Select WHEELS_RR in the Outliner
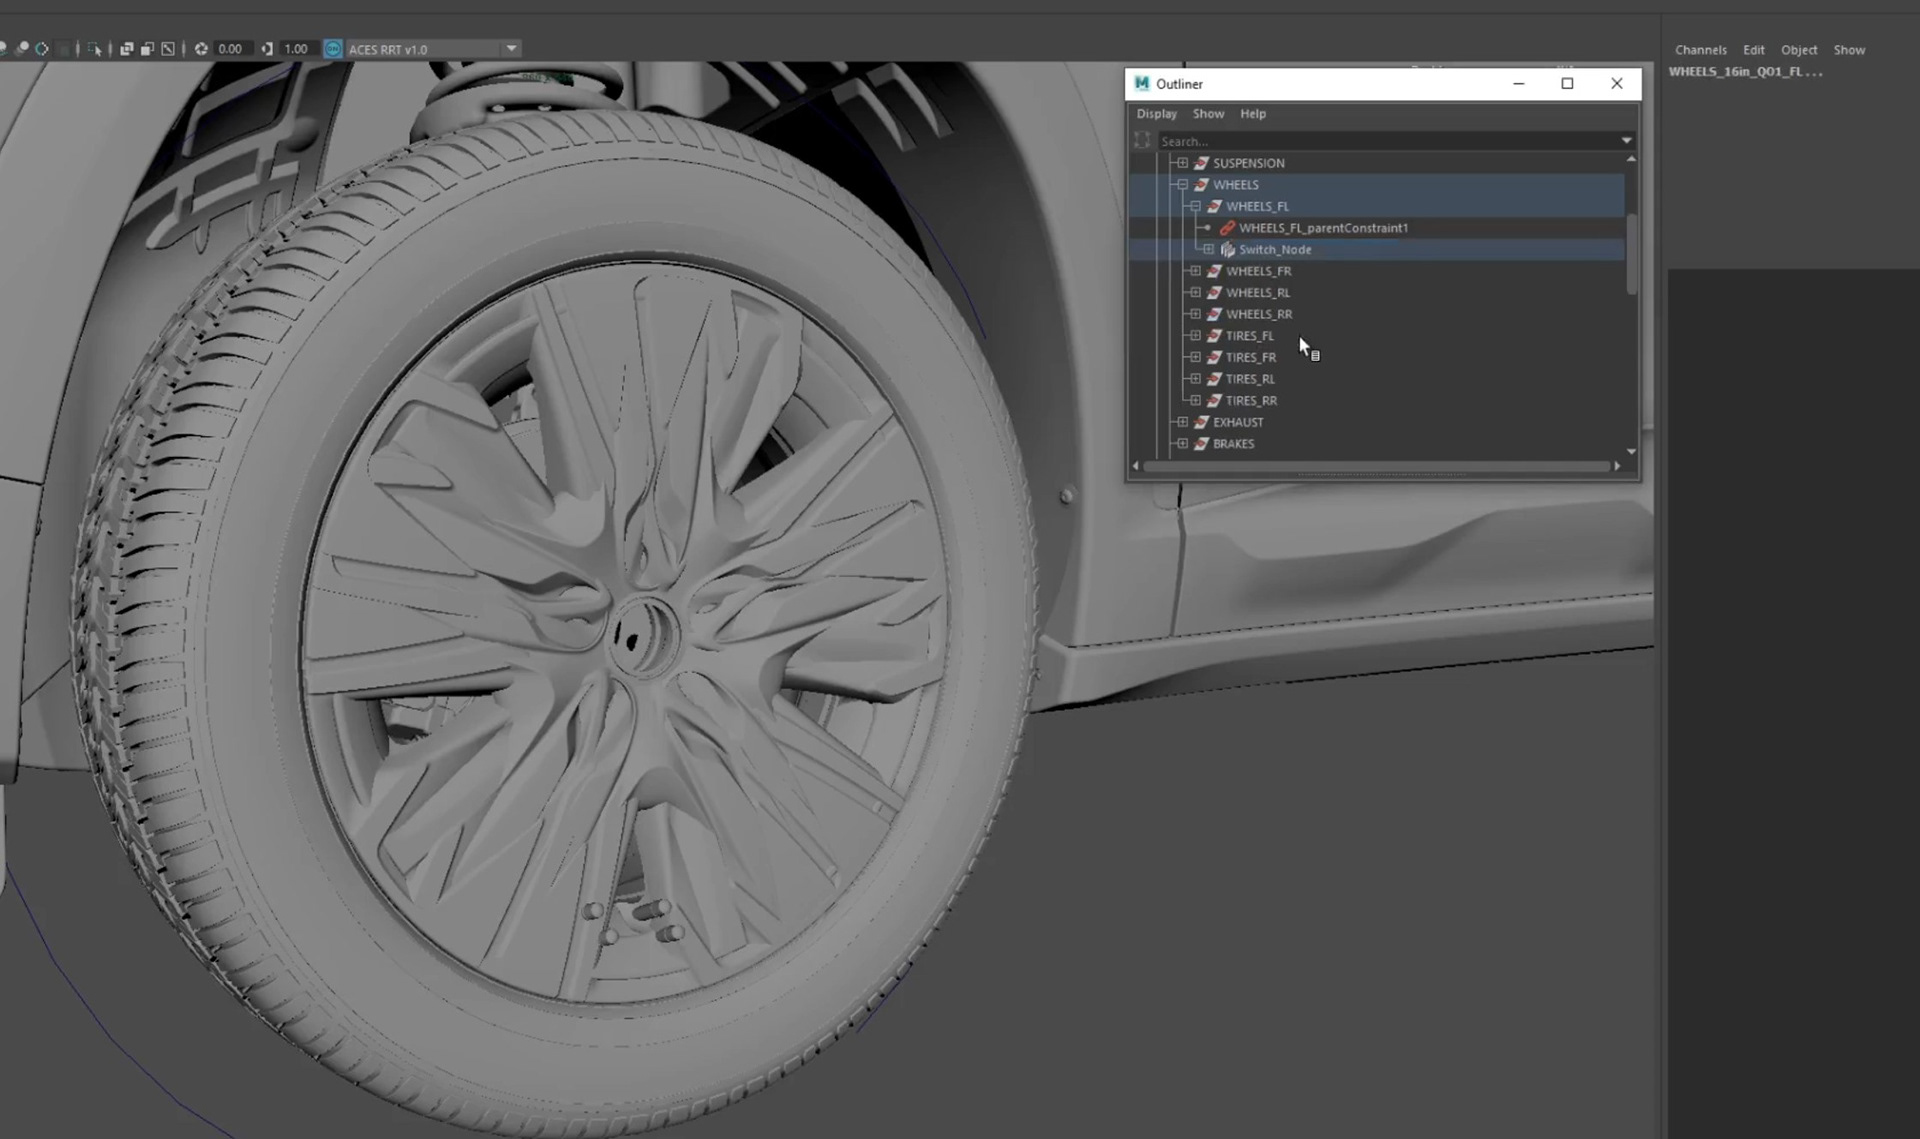Screen dimensions: 1920x1139 [1258, 314]
